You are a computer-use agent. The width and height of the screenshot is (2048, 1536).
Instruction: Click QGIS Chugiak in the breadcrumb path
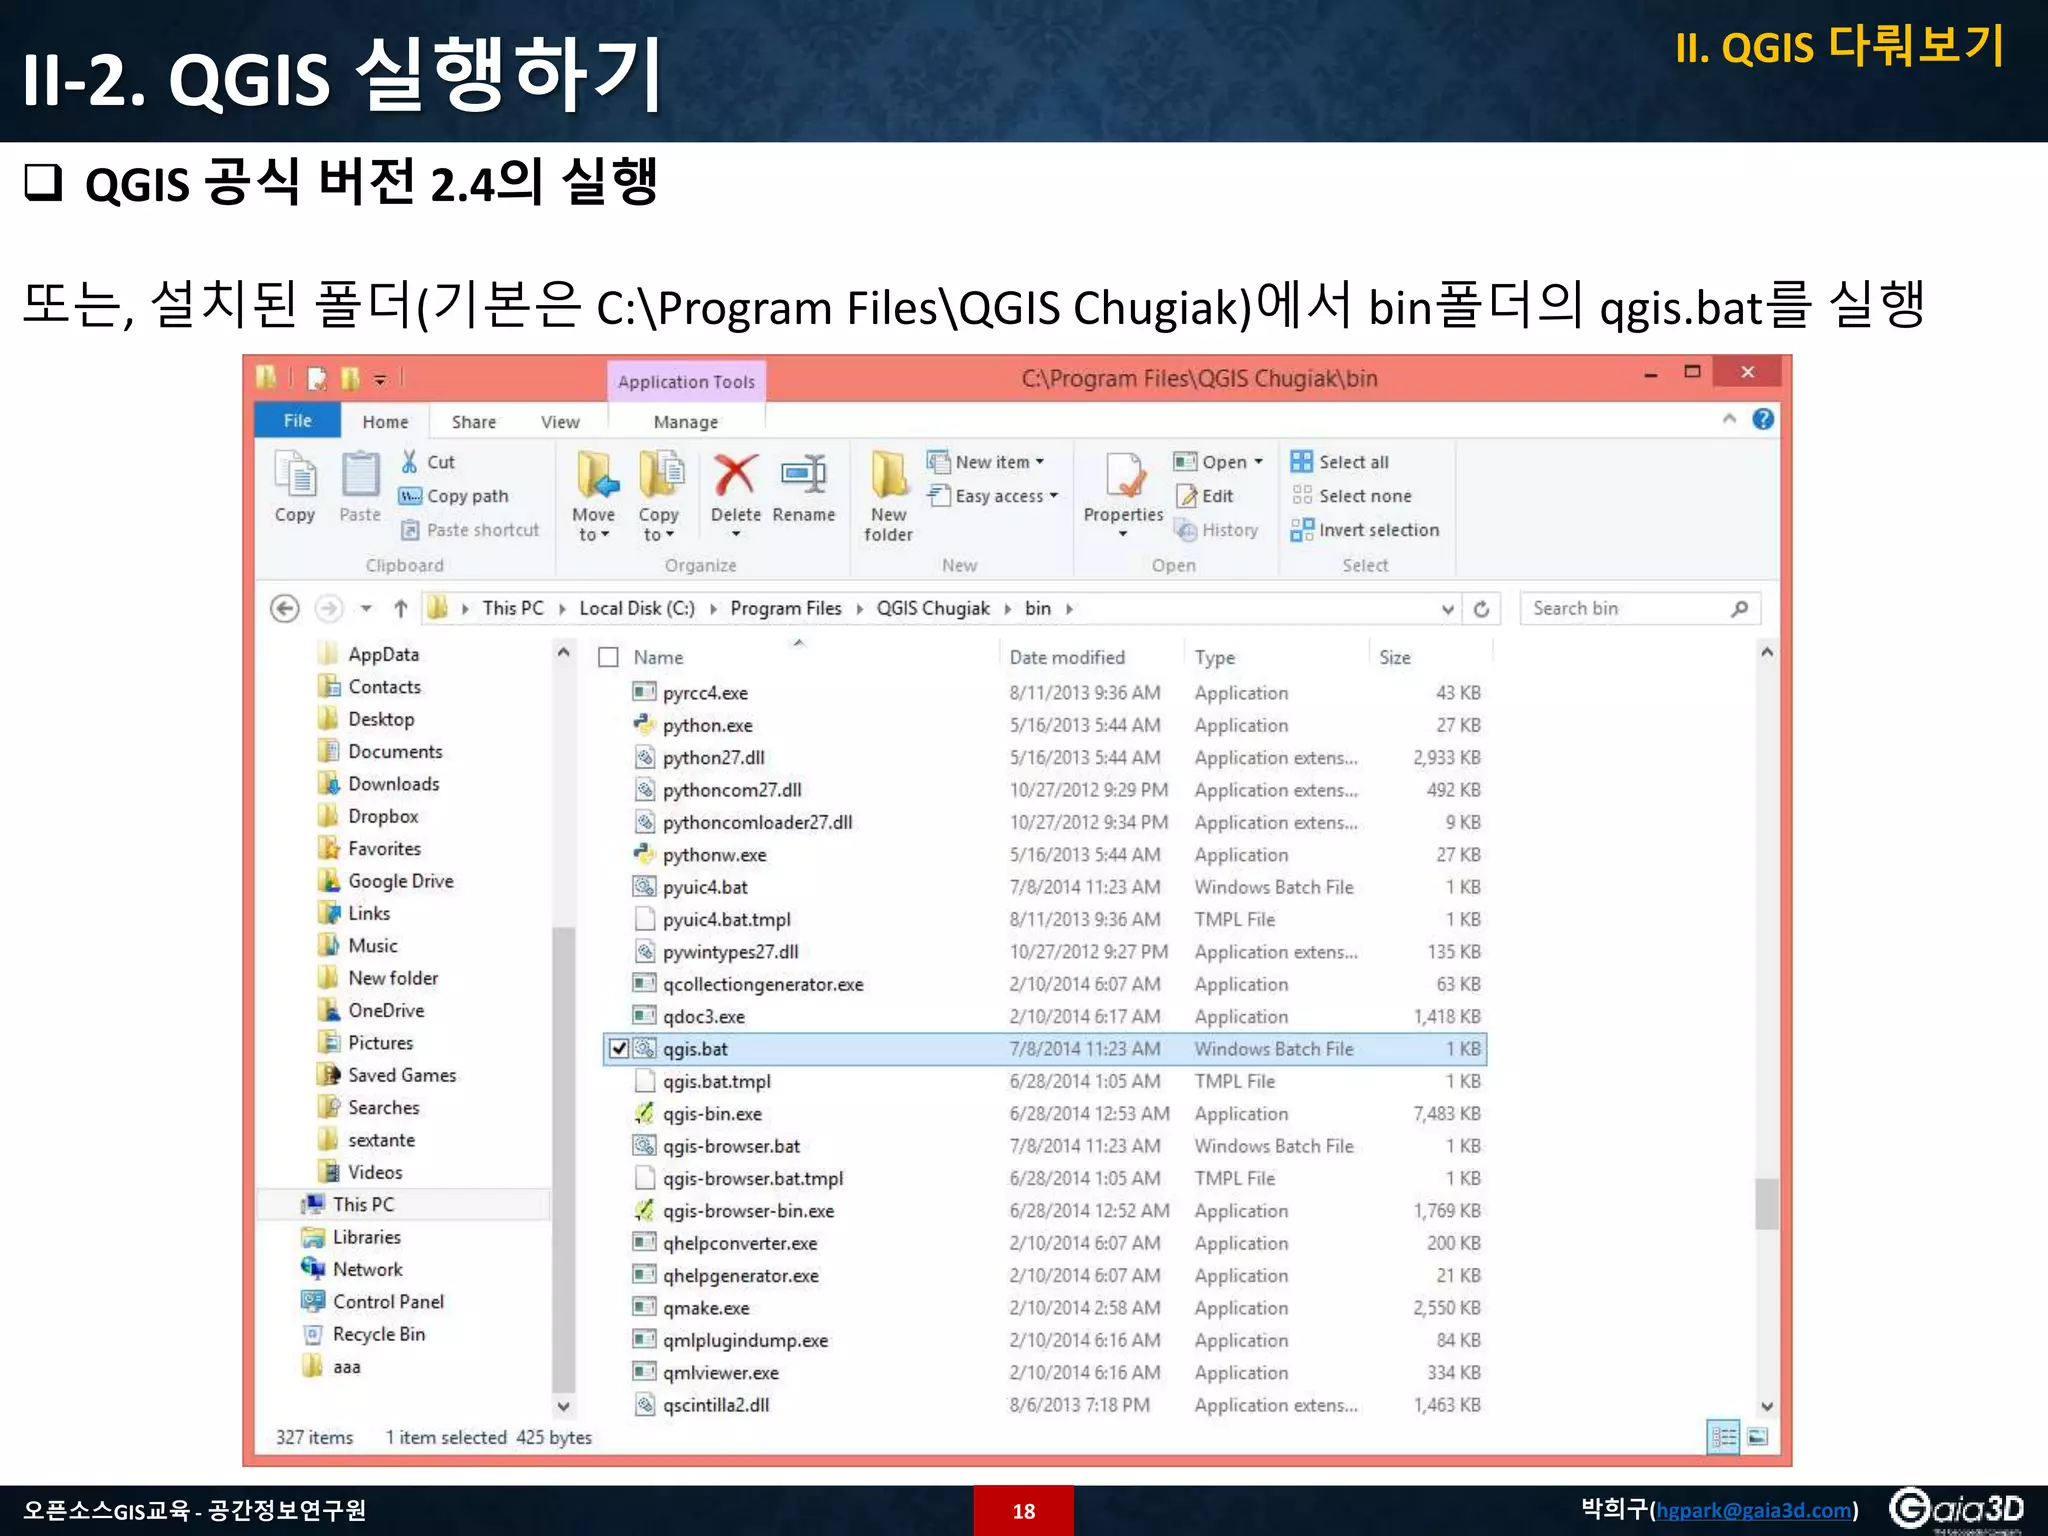tap(933, 608)
